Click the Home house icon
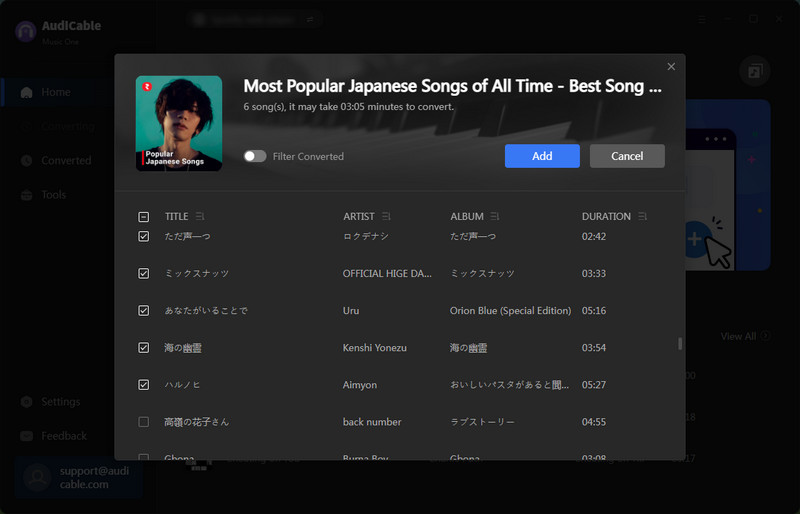 point(27,92)
